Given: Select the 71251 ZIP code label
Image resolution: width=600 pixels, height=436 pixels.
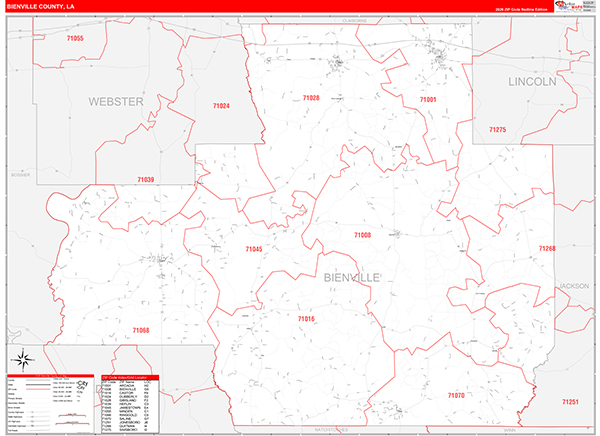Looking at the screenshot, I should [x=570, y=402].
